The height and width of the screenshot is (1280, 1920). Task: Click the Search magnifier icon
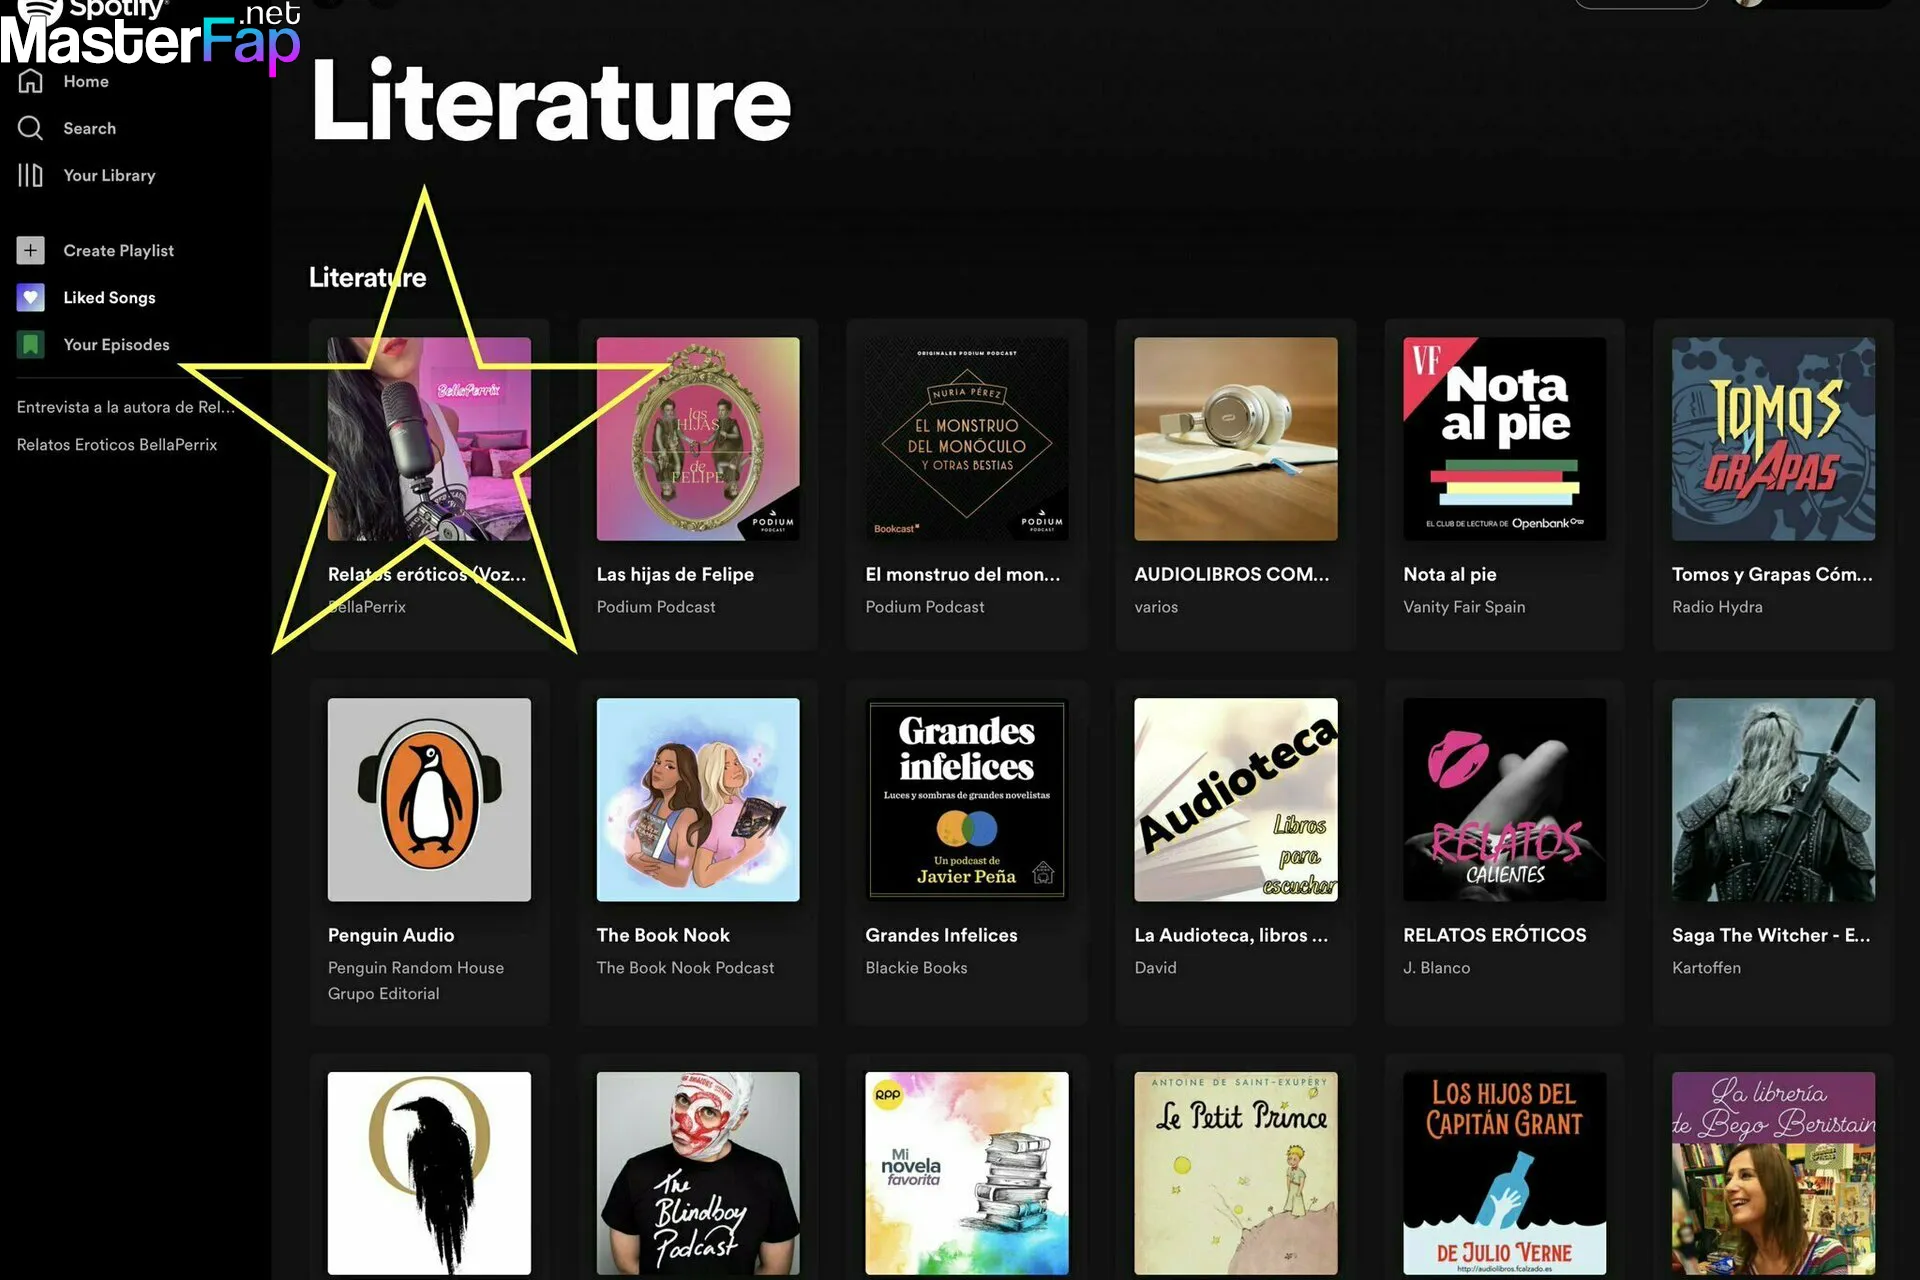pos(30,128)
